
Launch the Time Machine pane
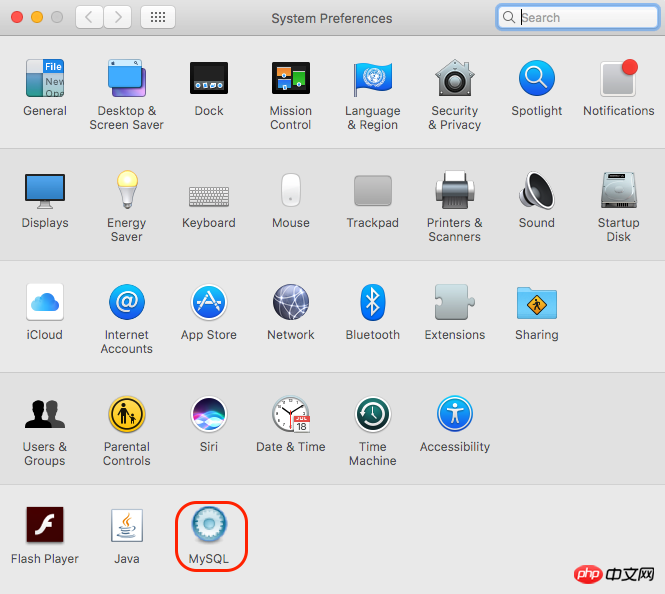coord(373,414)
